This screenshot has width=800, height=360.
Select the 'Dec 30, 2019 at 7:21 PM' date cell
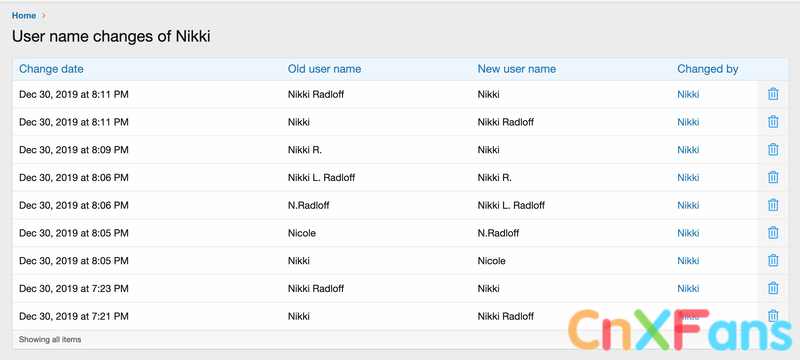[74, 316]
